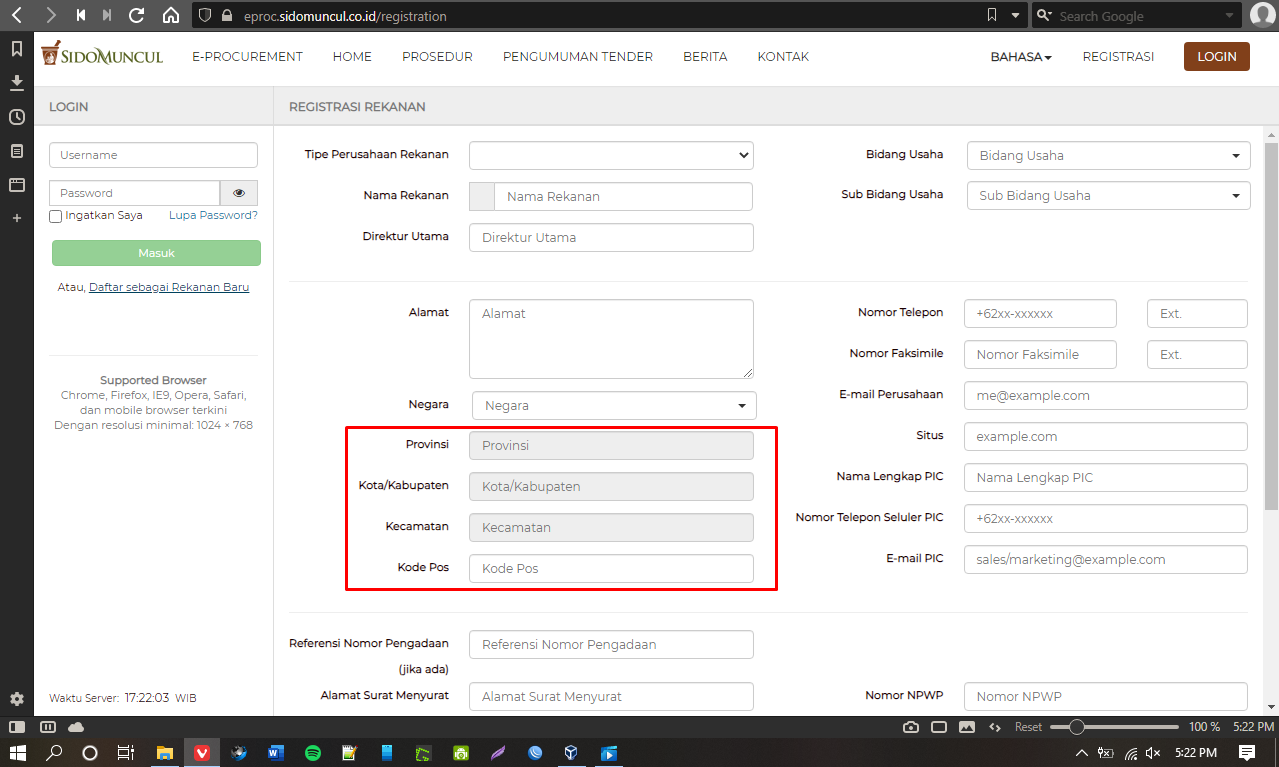Image resolution: width=1279 pixels, height=767 pixels.
Task: Click the capture page camera icon
Action: (911, 727)
